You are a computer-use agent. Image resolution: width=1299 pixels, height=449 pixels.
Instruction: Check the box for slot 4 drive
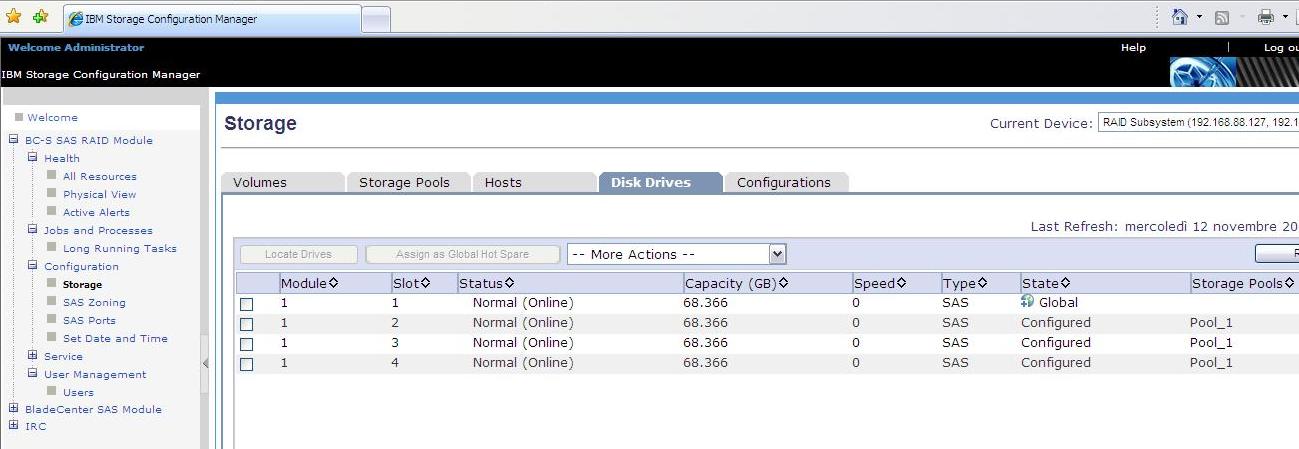pyautogui.click(x=247, y=364)
